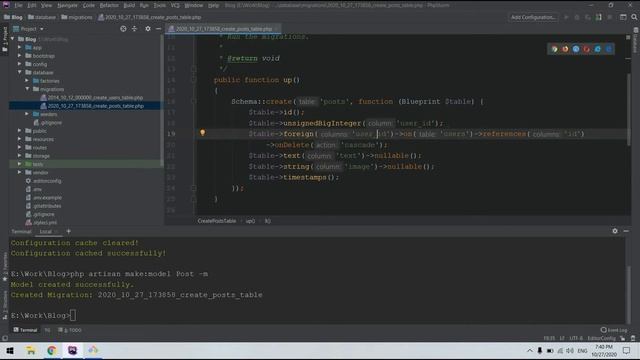The width and height of the screenshot is (640, 360).
Task: Open the View menu
Action: click(x=47, y=5)
